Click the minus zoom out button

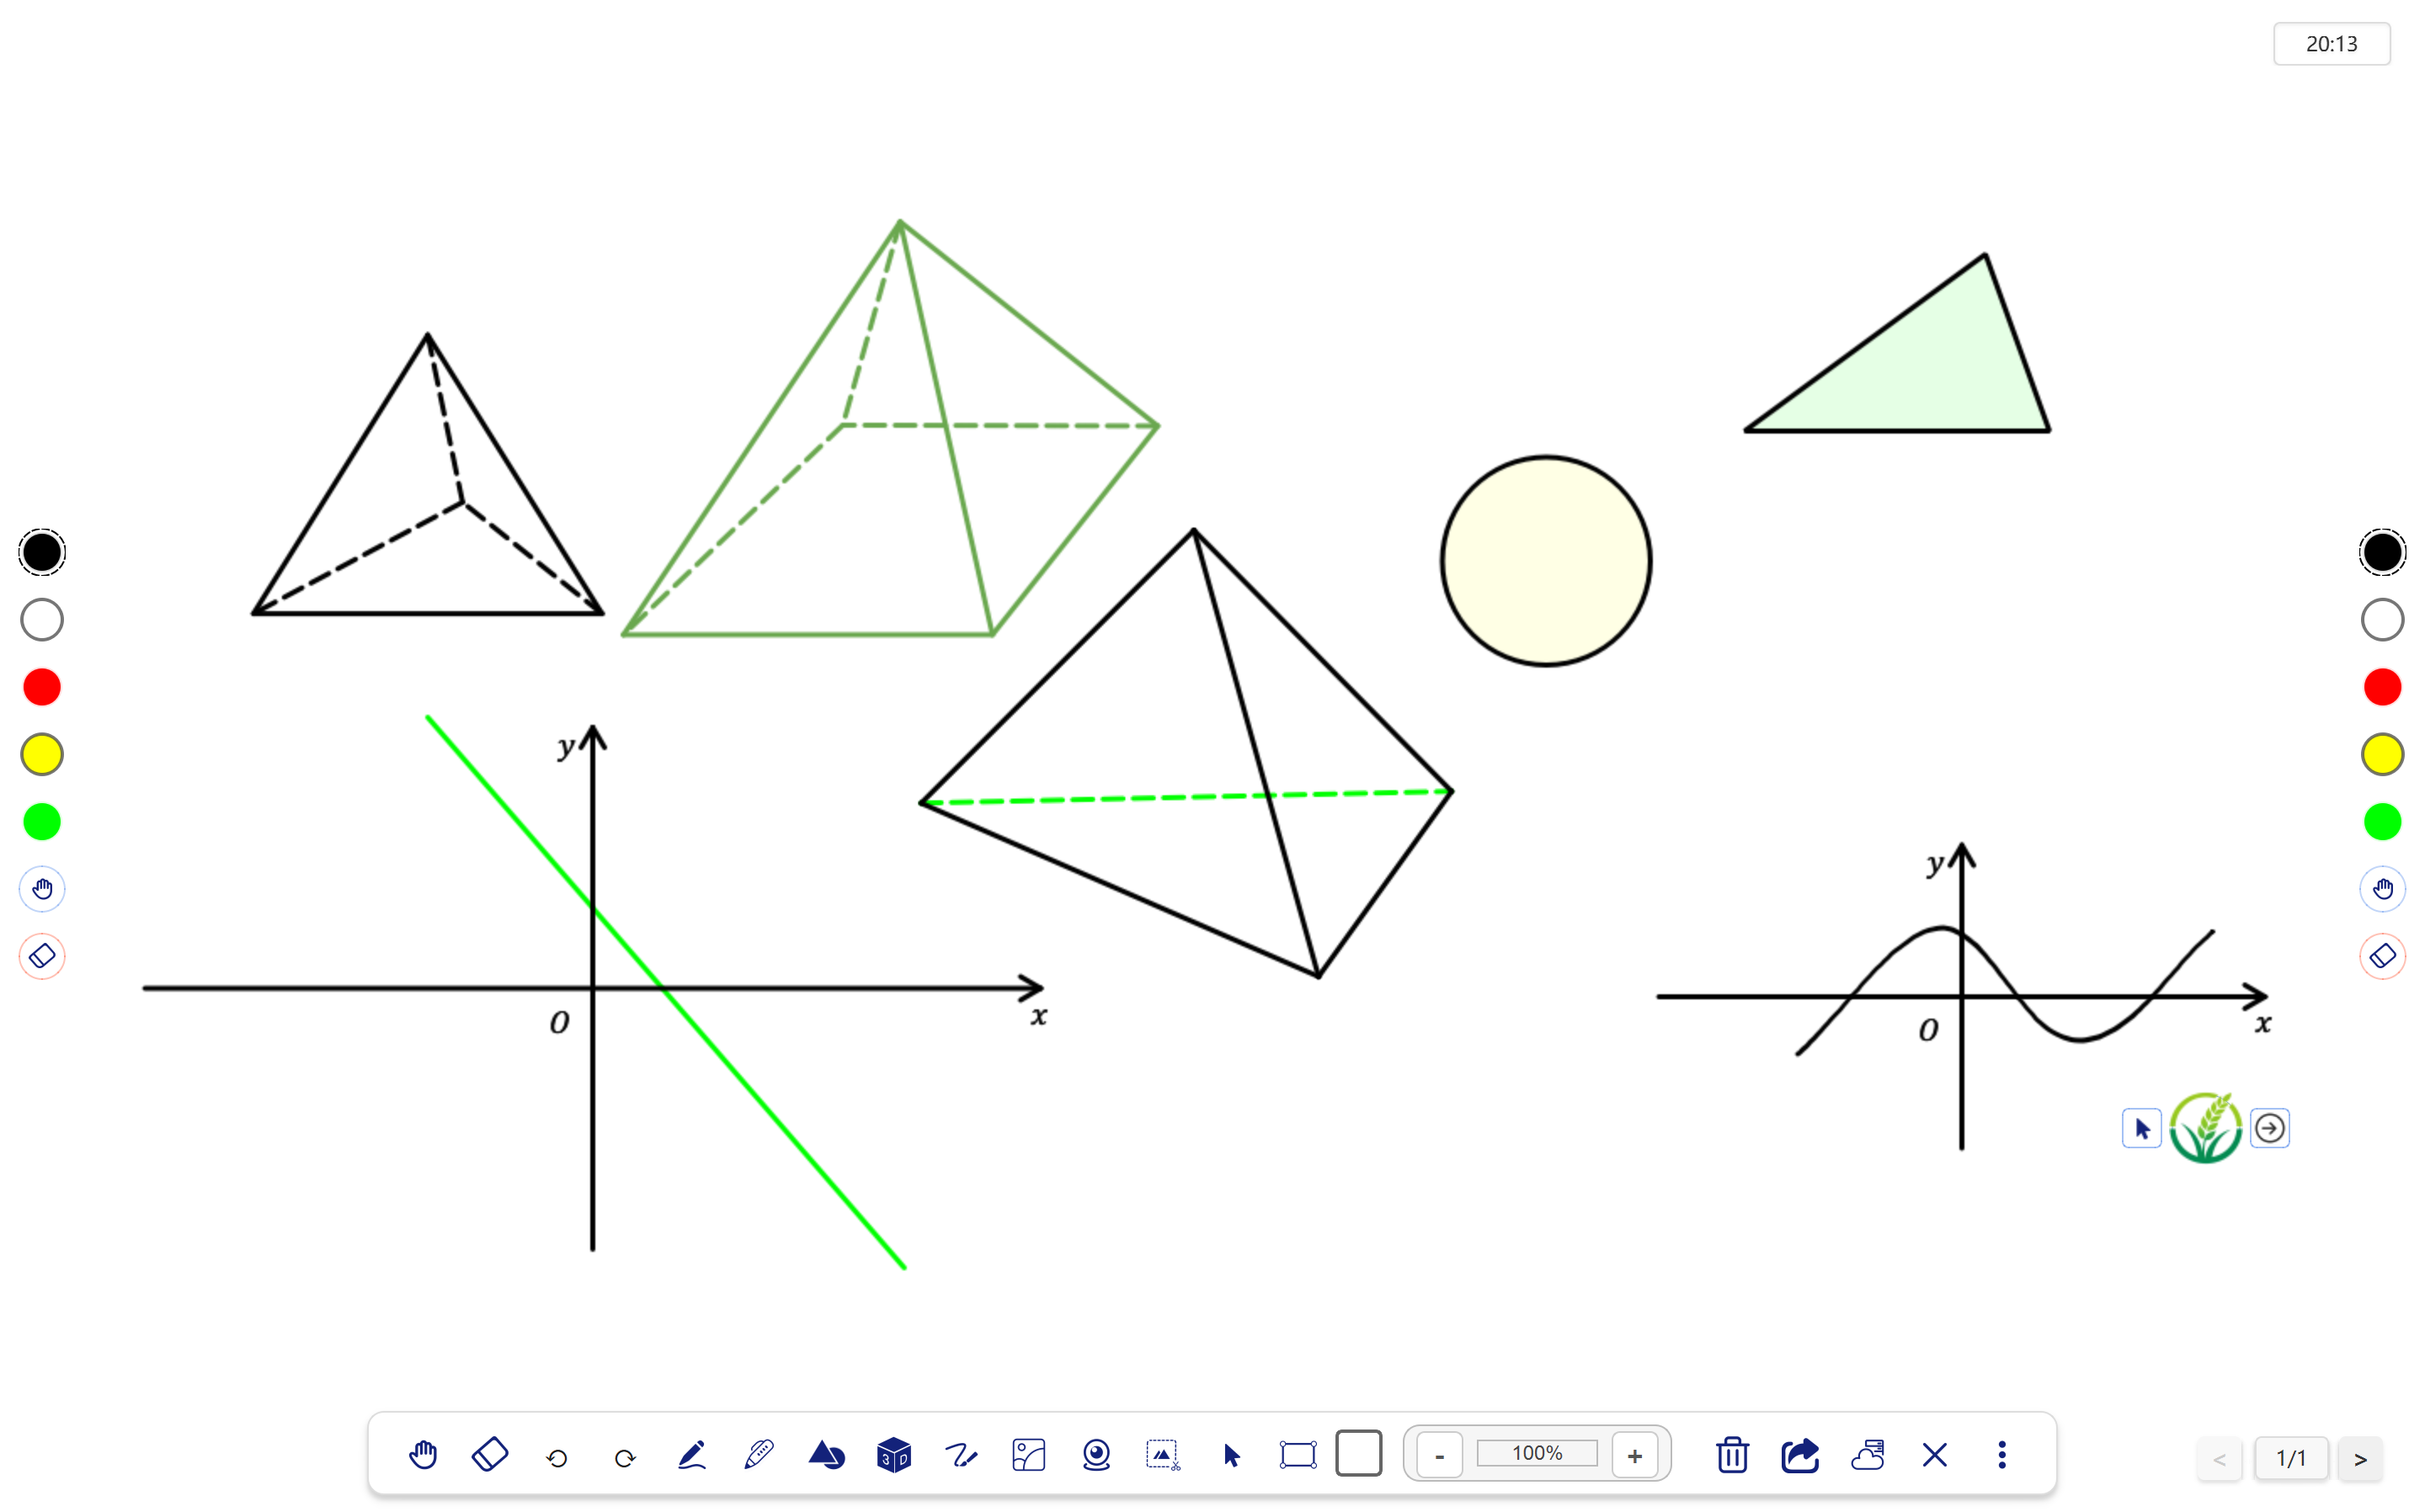1440,1456
